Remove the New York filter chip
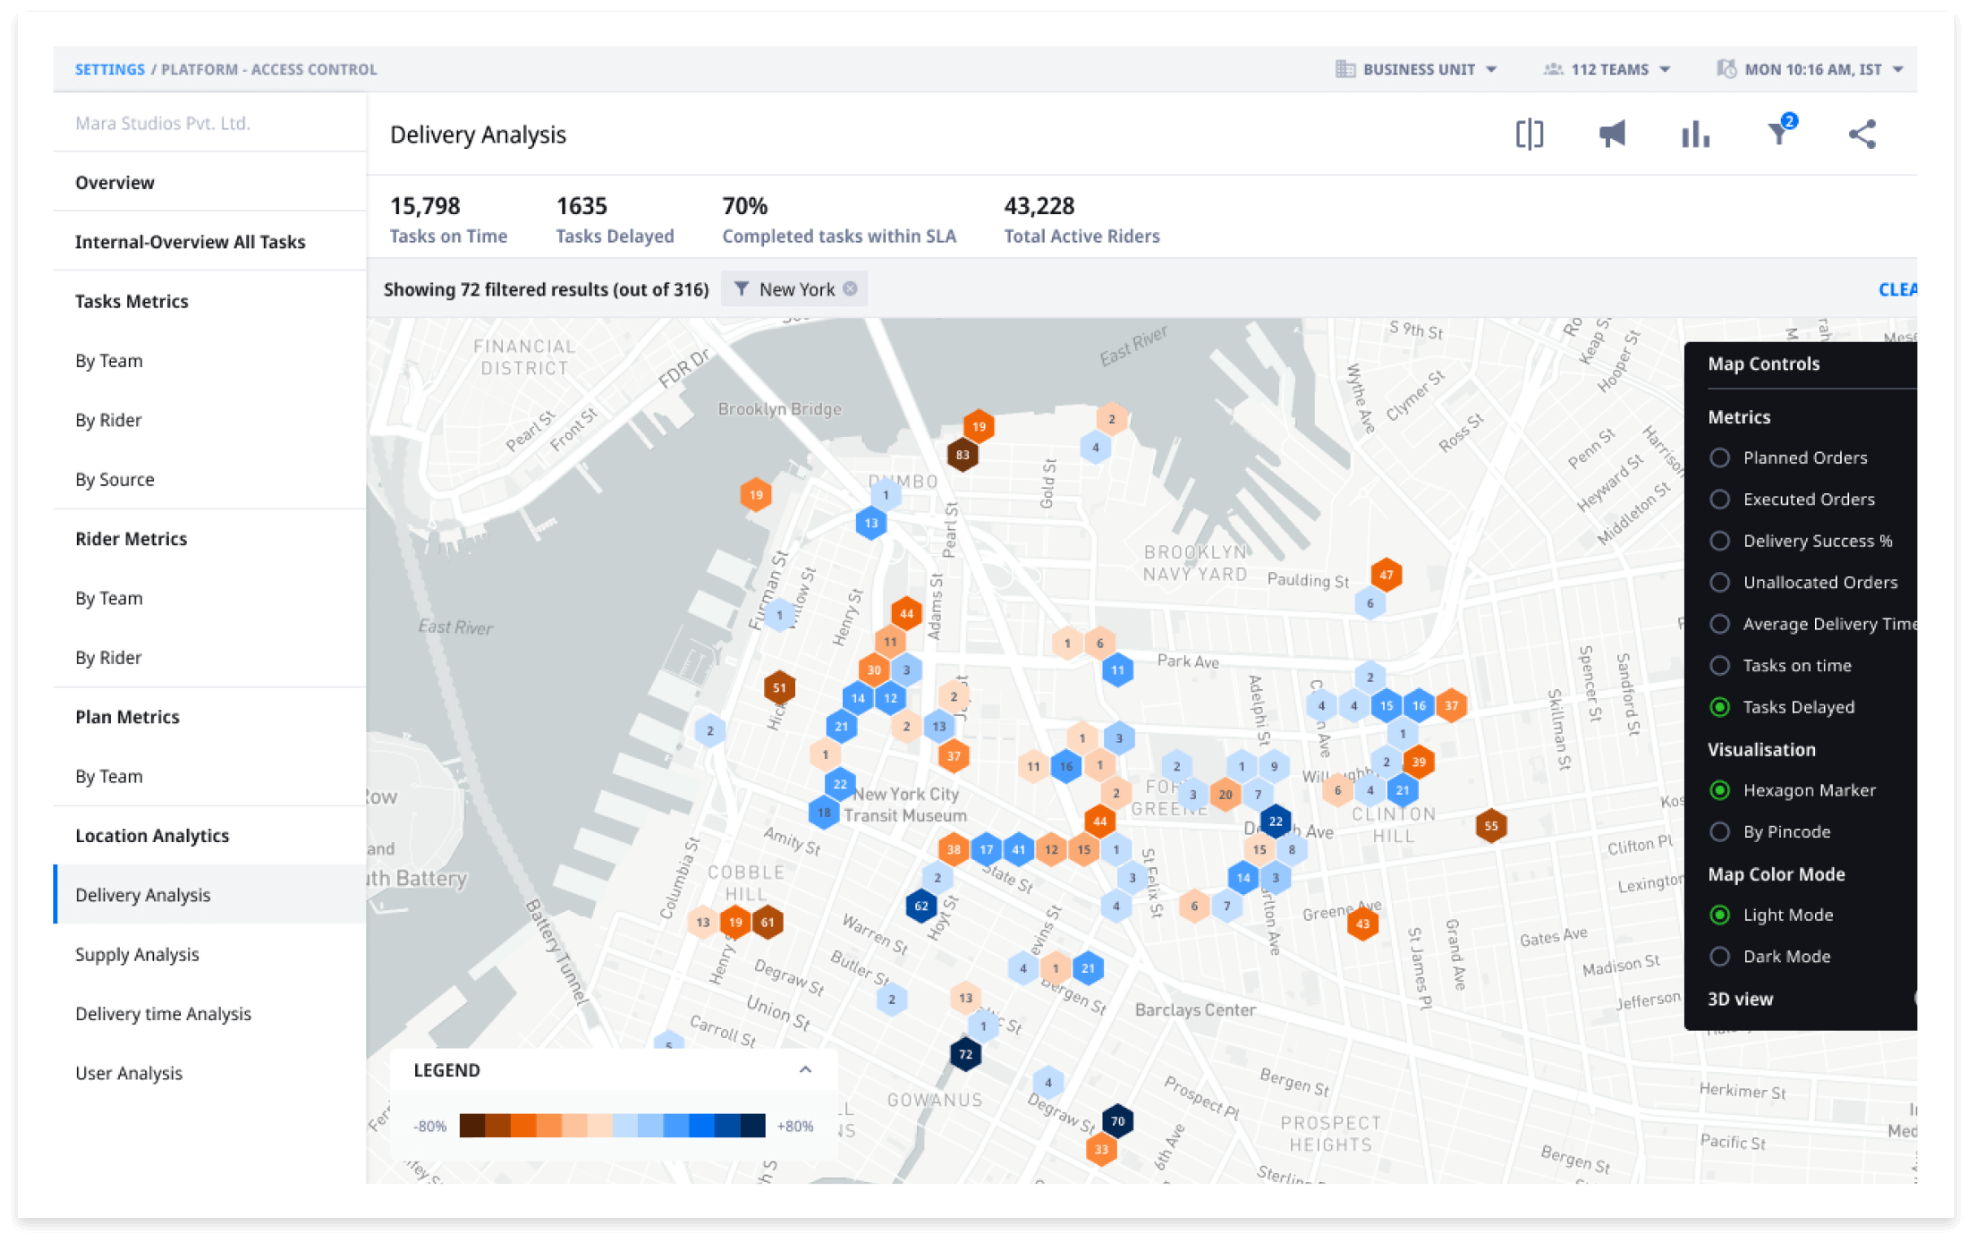1972x1242 pixels. [851, 289]
